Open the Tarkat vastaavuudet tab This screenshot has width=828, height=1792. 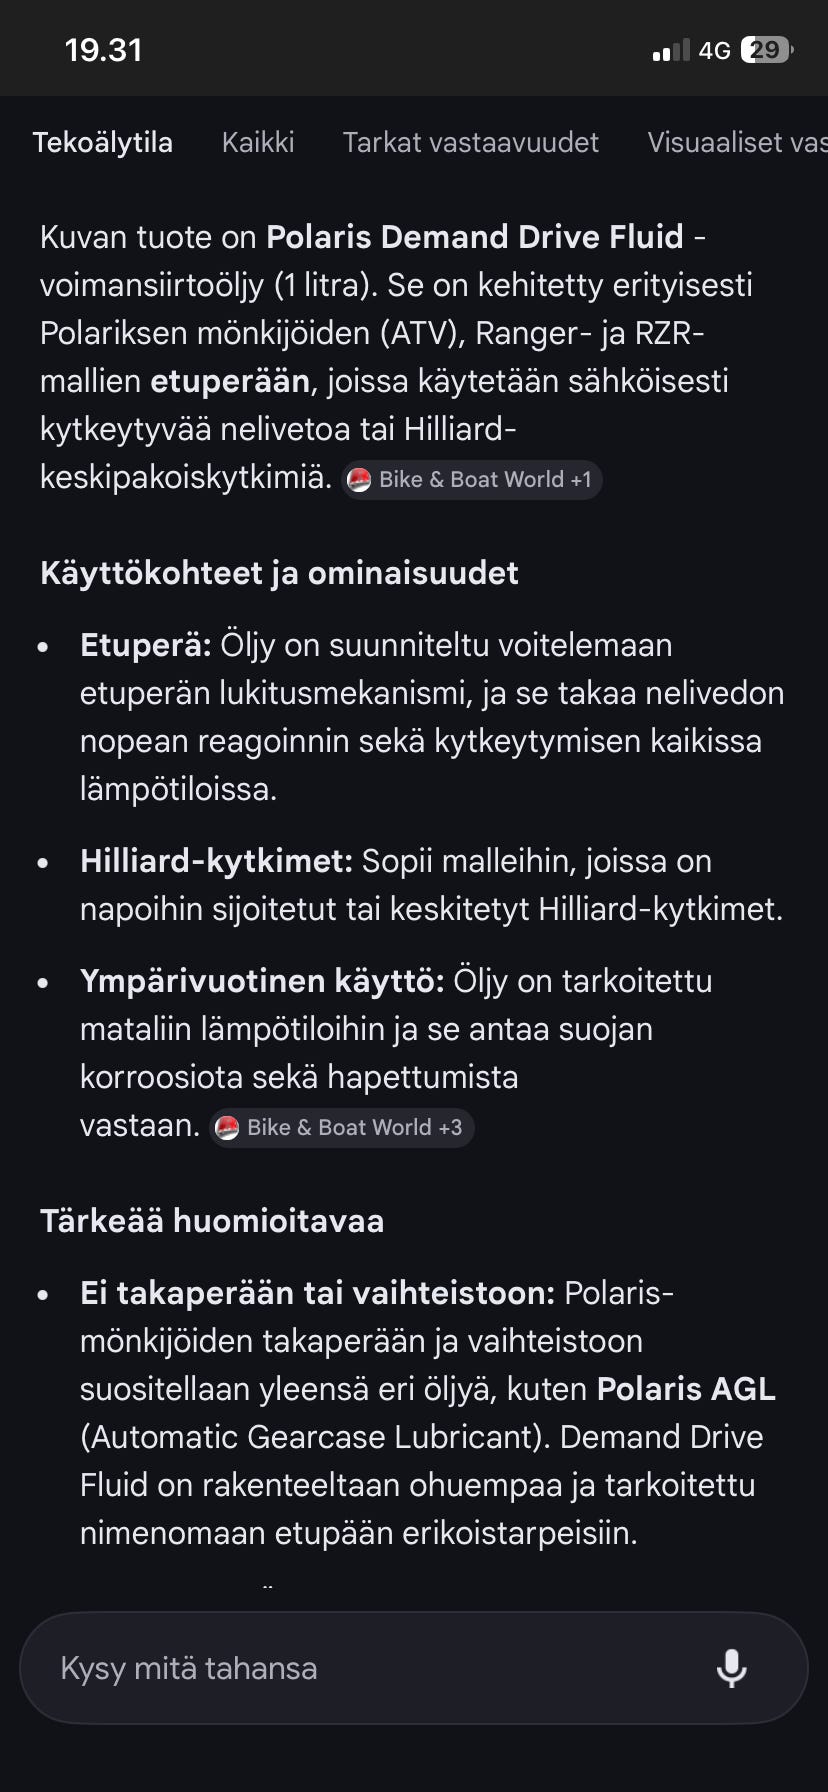tap(470, 142)
